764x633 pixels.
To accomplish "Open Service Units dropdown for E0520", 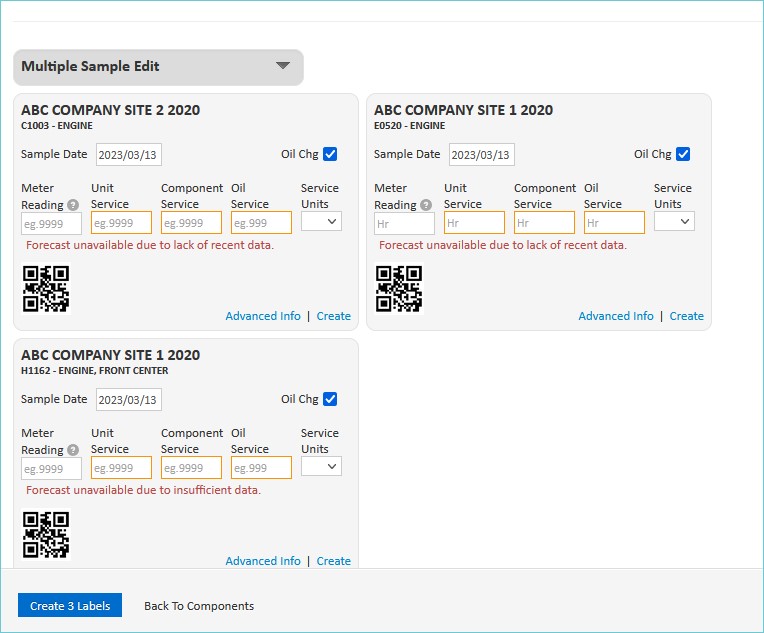I will coord(674,221).
